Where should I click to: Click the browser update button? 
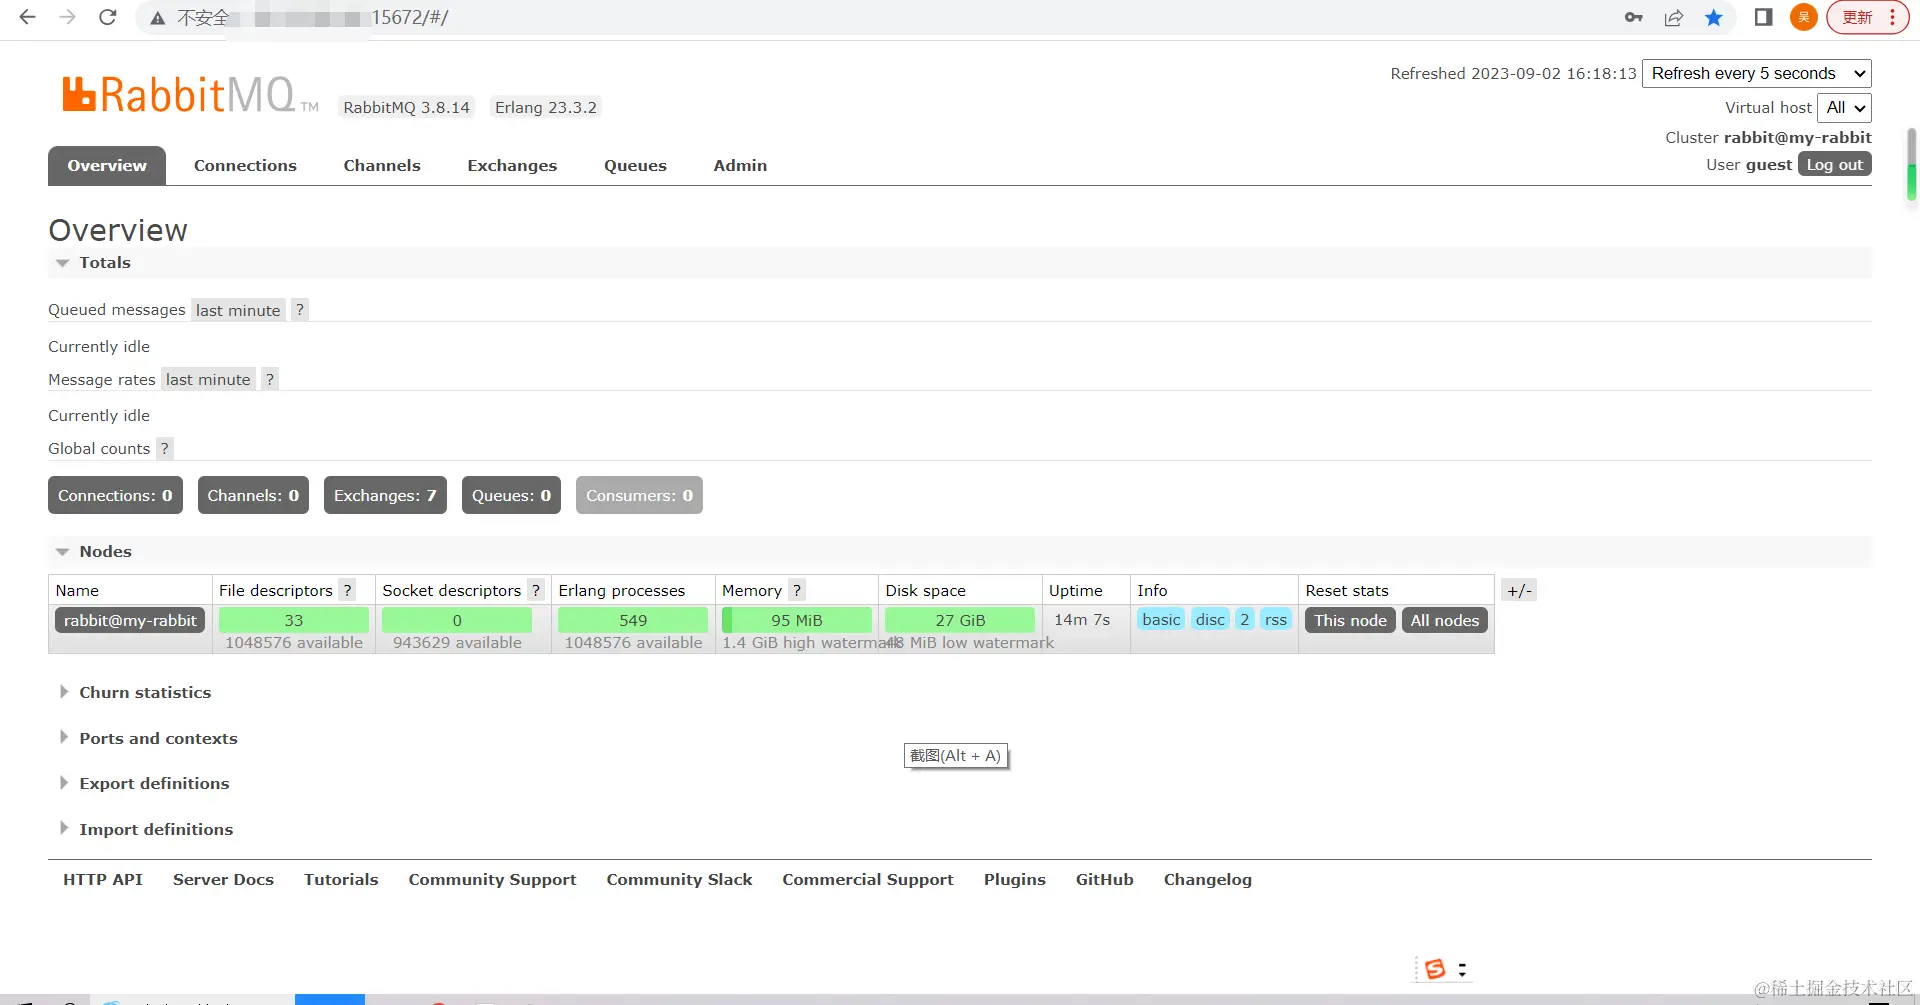pos(1867,17)
